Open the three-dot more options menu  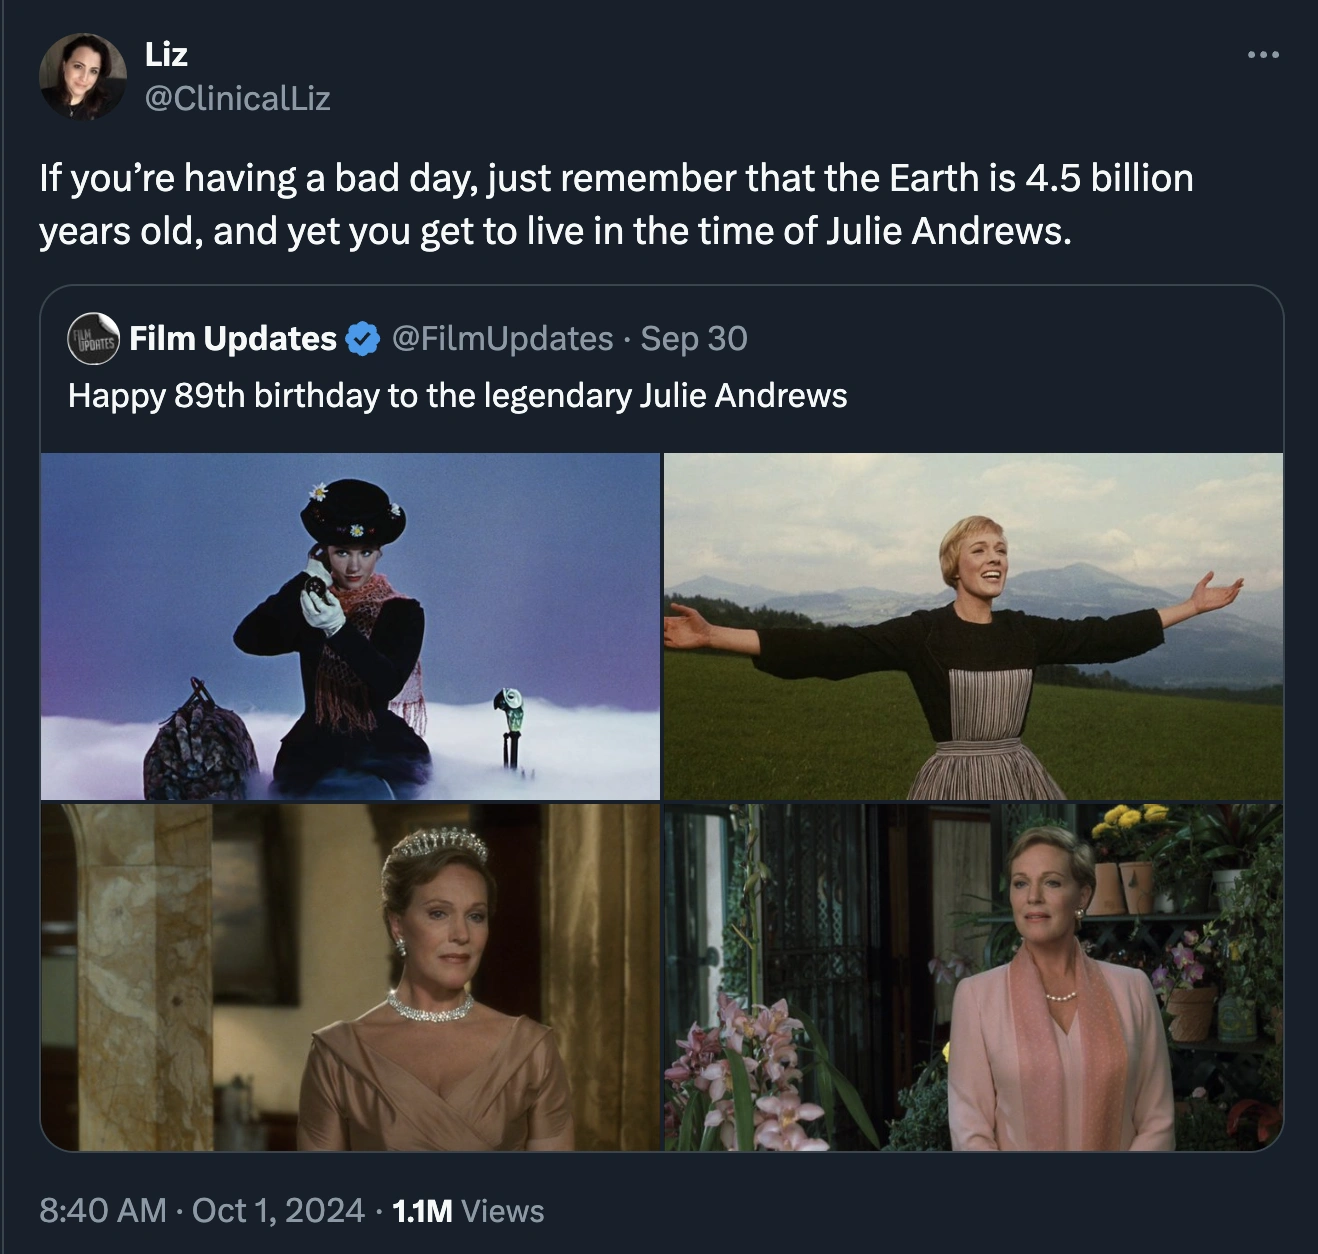point(1263,55)
